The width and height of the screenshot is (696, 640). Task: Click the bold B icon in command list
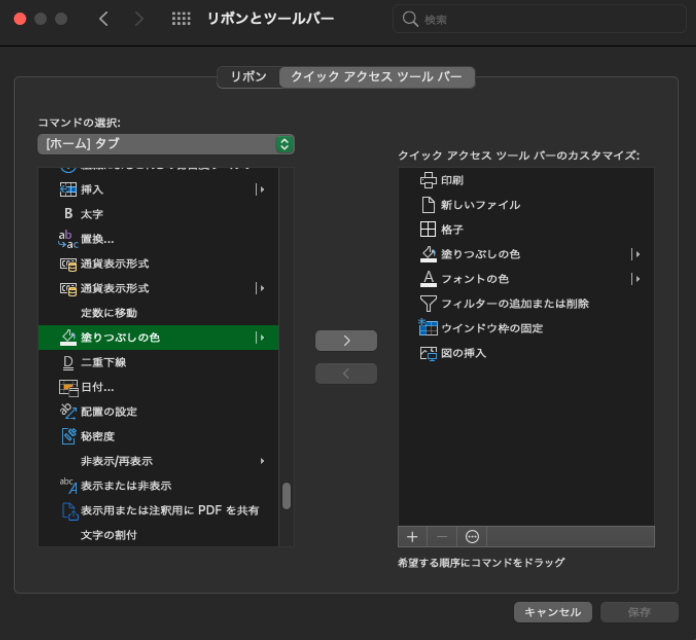click(x=68, y=214)
